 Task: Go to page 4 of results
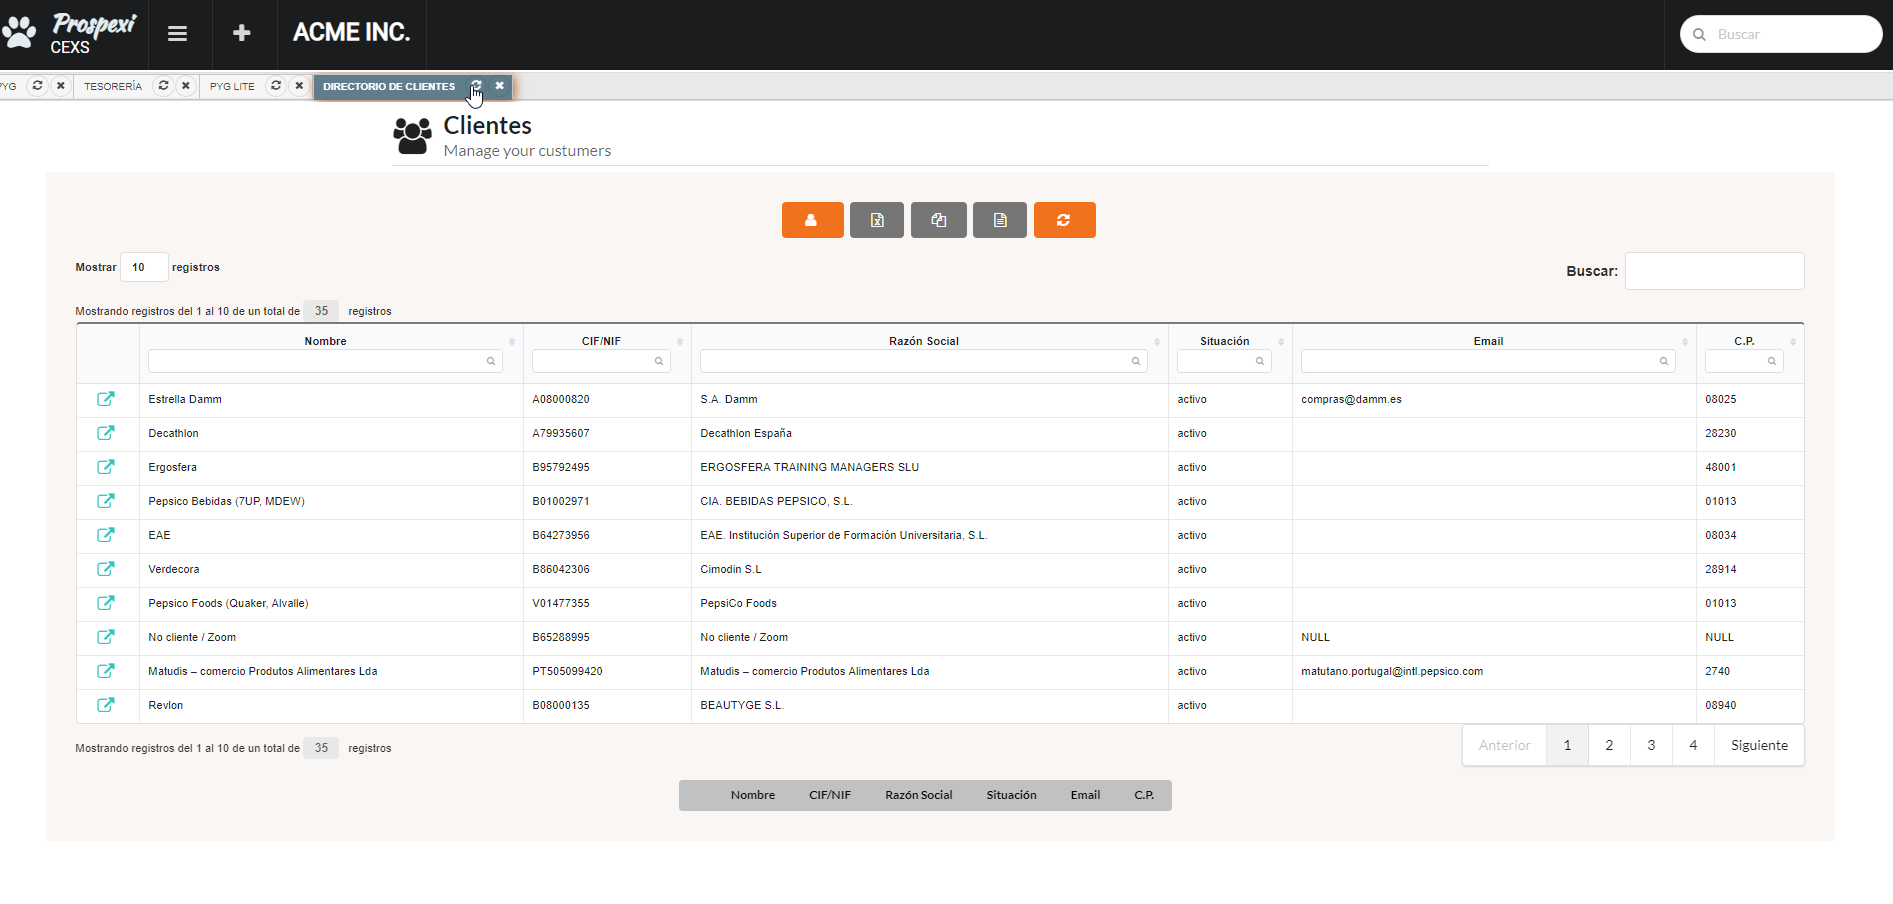point(1693,745)
